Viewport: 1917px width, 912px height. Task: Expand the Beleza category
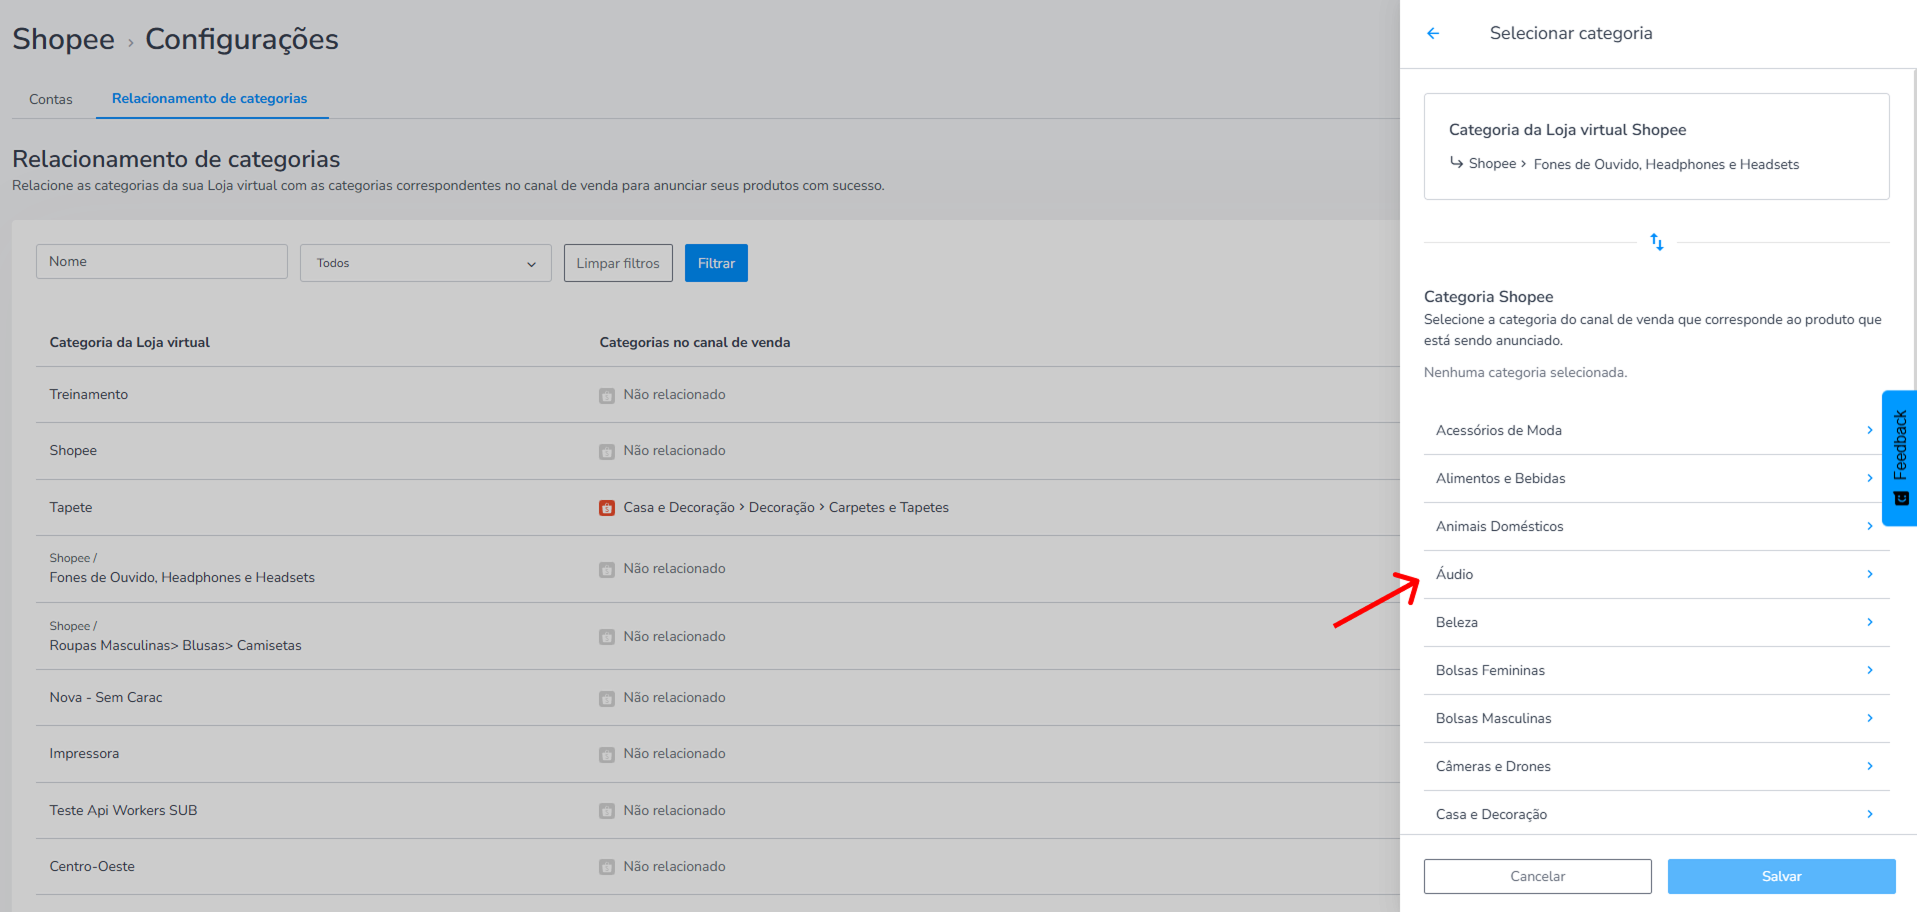pos(1656,622)
